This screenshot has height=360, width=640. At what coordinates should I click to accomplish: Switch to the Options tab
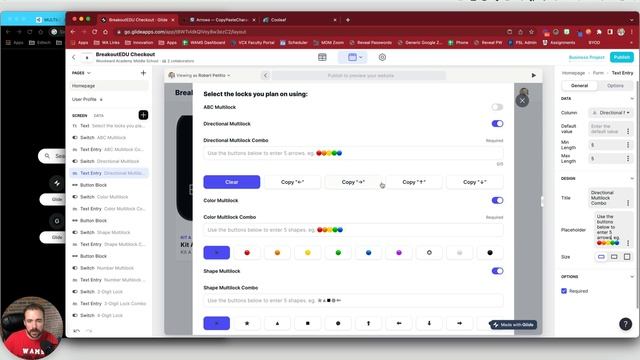click(x=615, y=86)
